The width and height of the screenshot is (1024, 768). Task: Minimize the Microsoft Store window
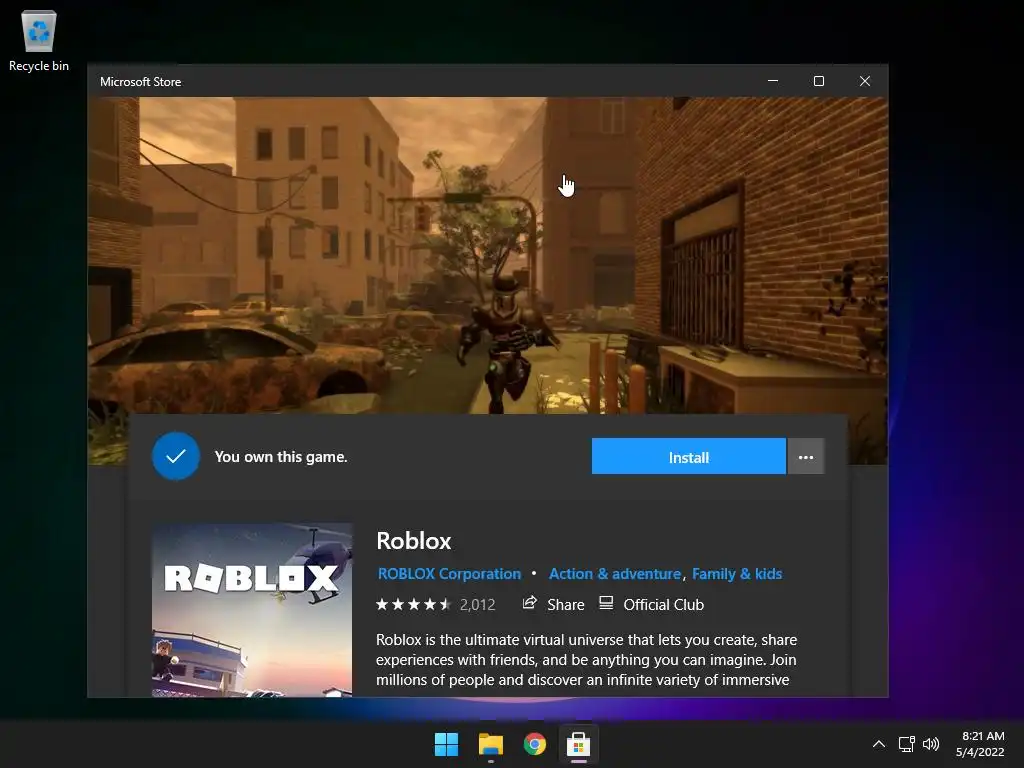click(773, 81)
